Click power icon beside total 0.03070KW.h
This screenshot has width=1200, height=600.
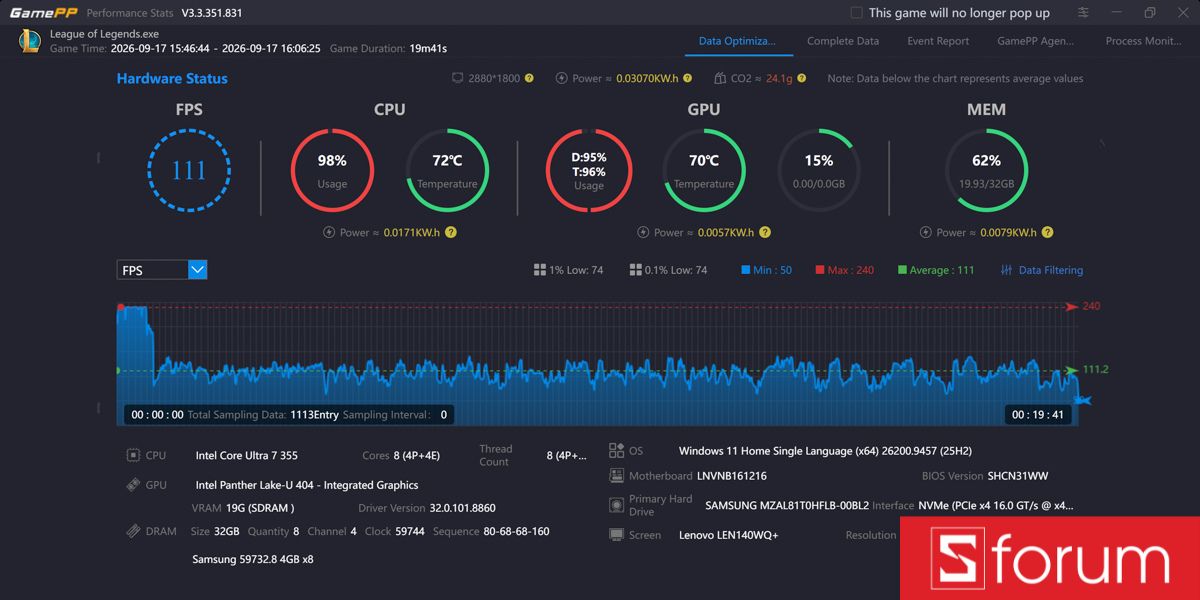tap(562, 78)
